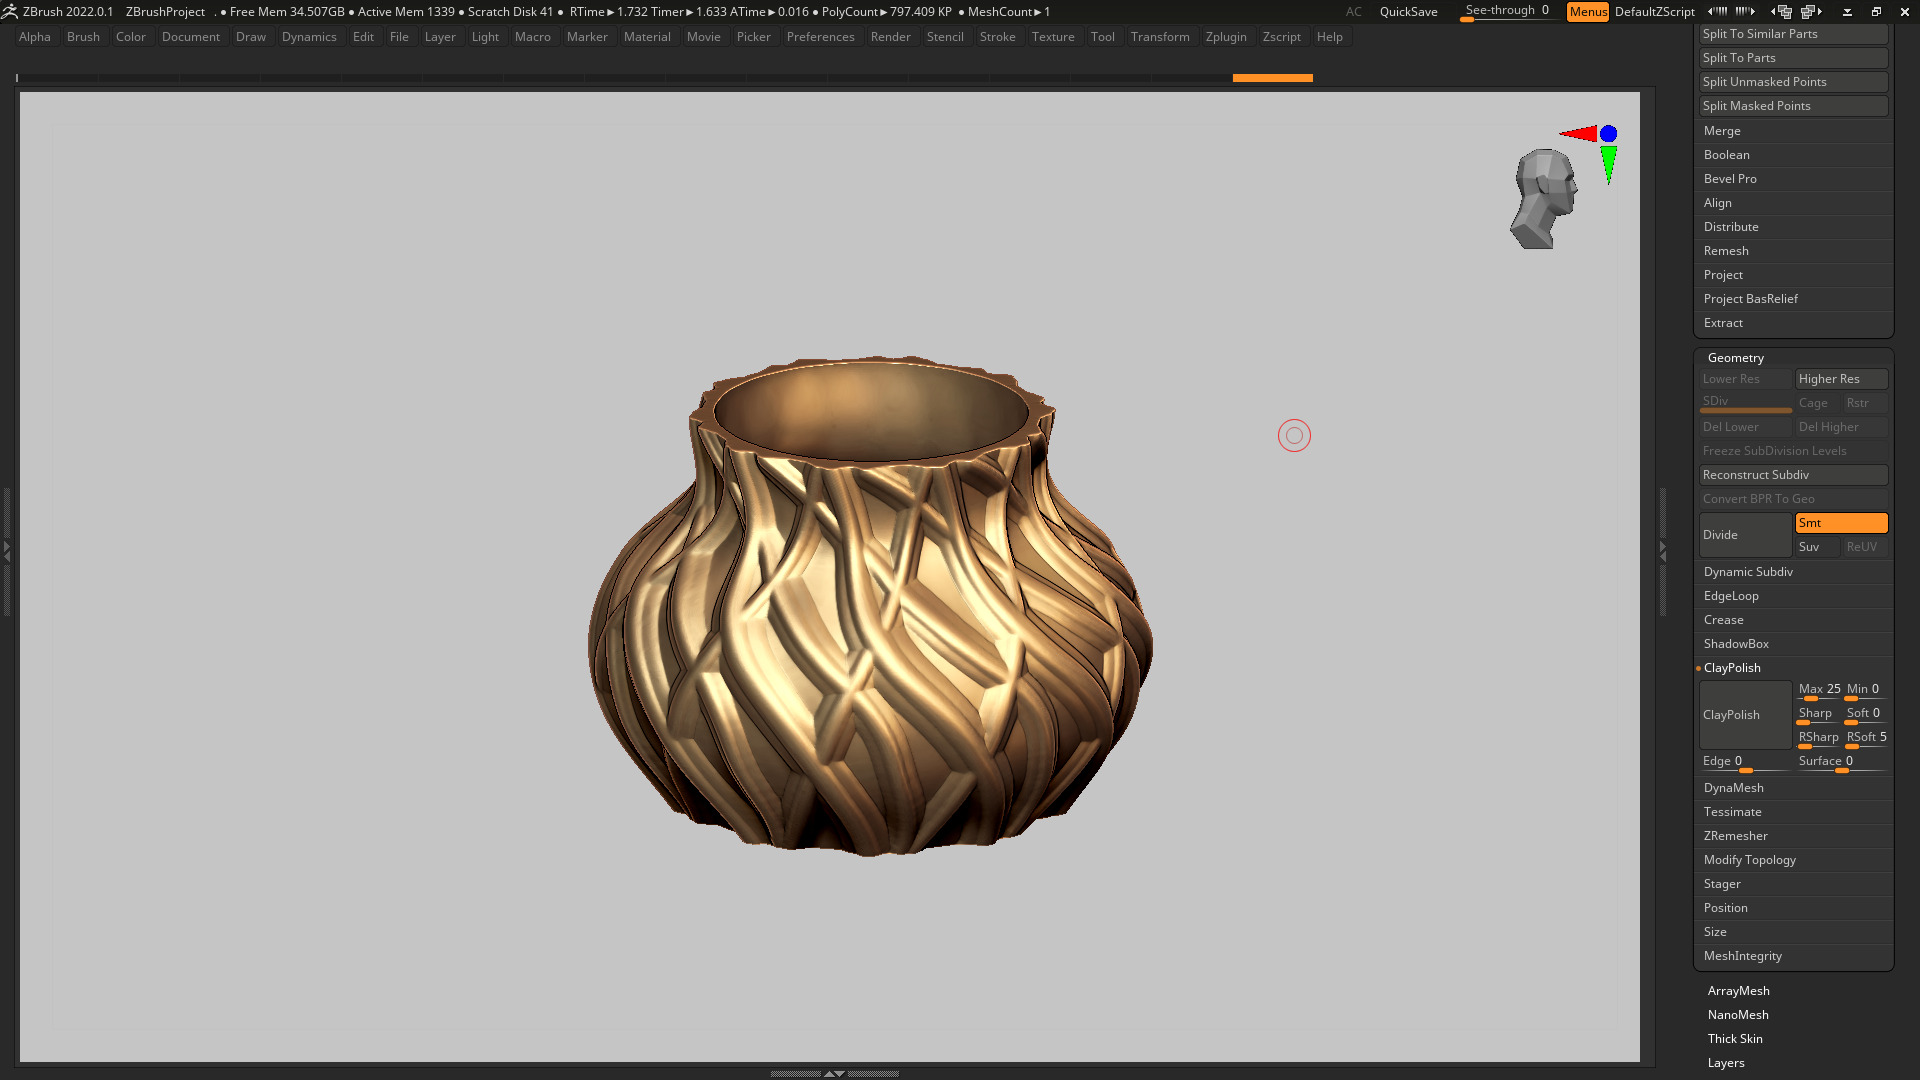
Task: Click the large ClayPolish button
Action: point(1745,715)
